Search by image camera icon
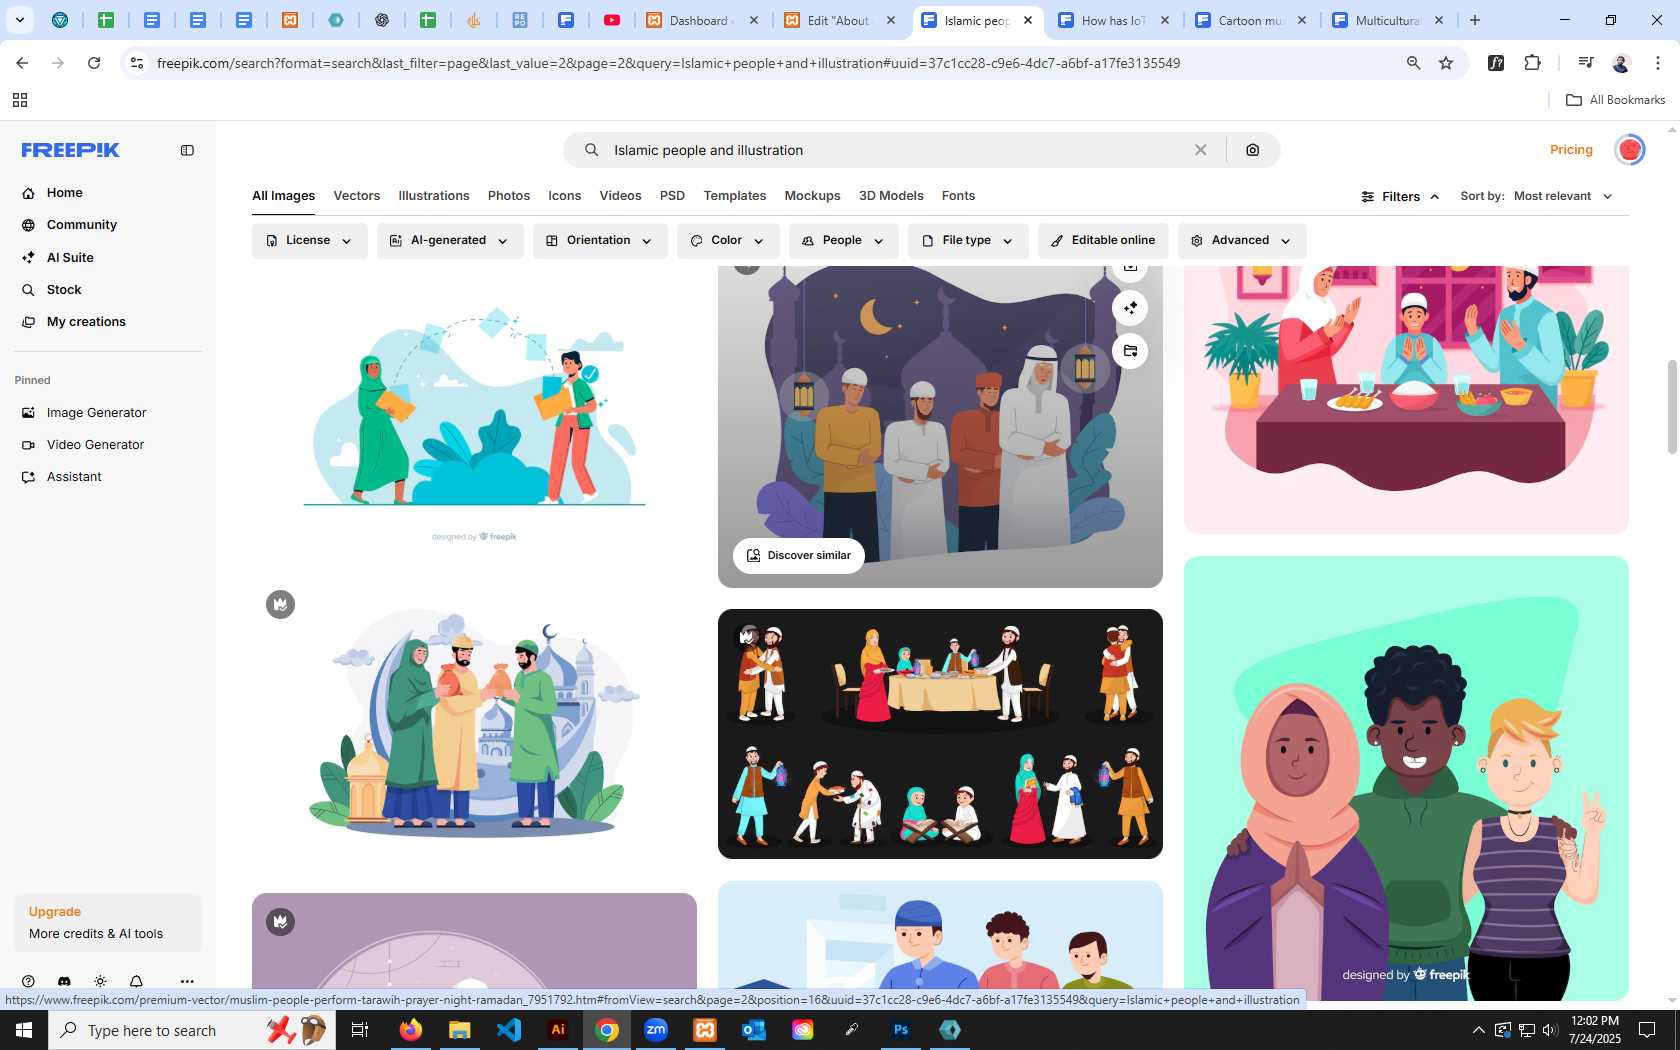Image resolution: width=1680 pixels, height=1050 pixels. (1252, 150)
